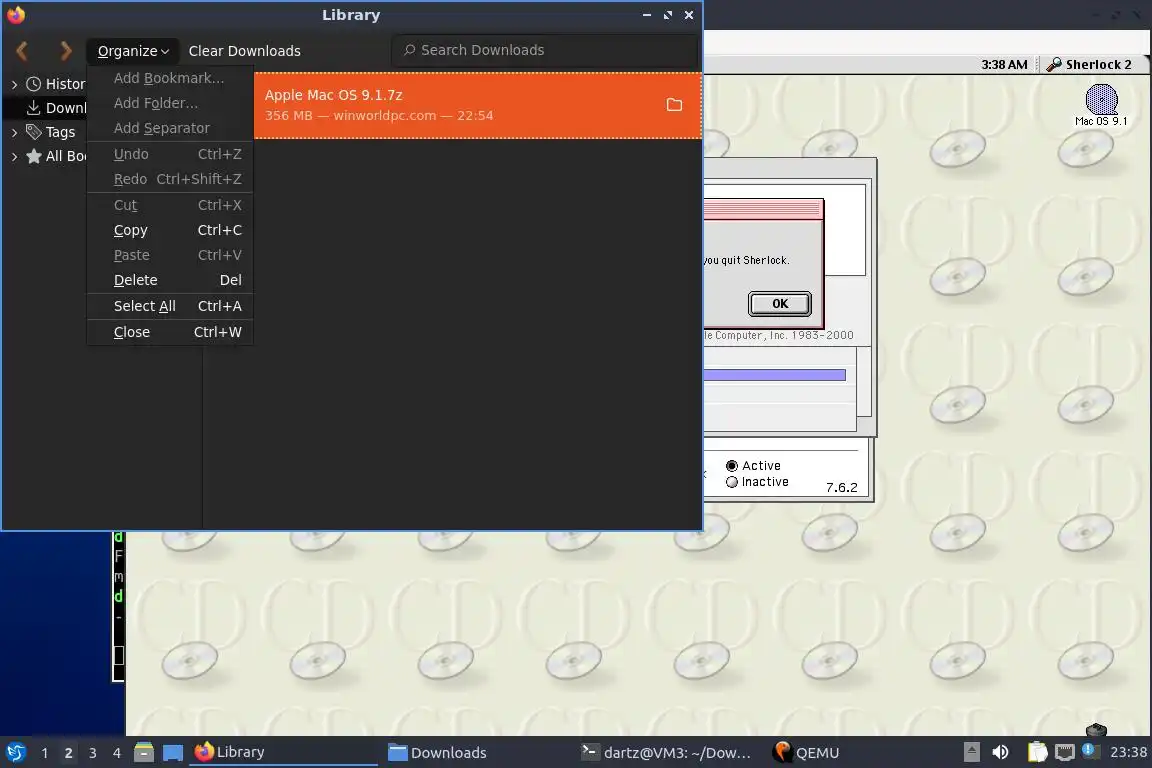Open the Lubuntu start menu
1152x768 pixels.
(15, 752)
